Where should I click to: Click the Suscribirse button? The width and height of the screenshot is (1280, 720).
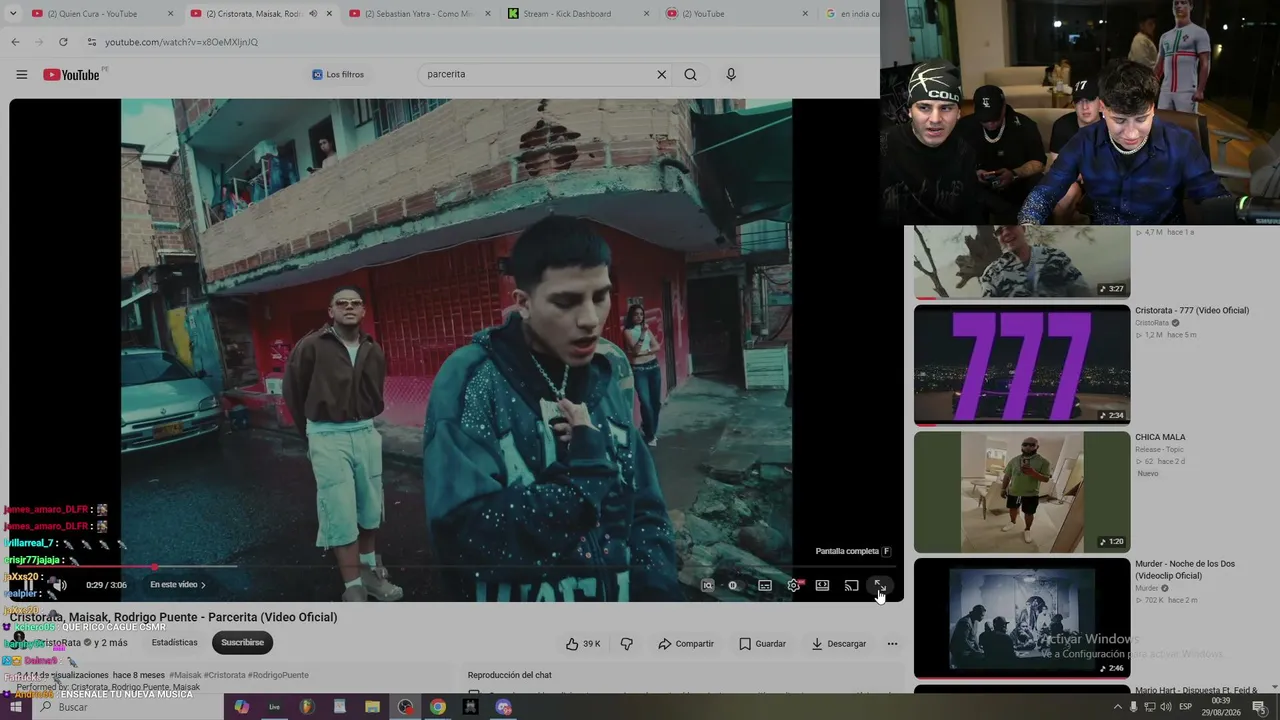pos(242,643)
